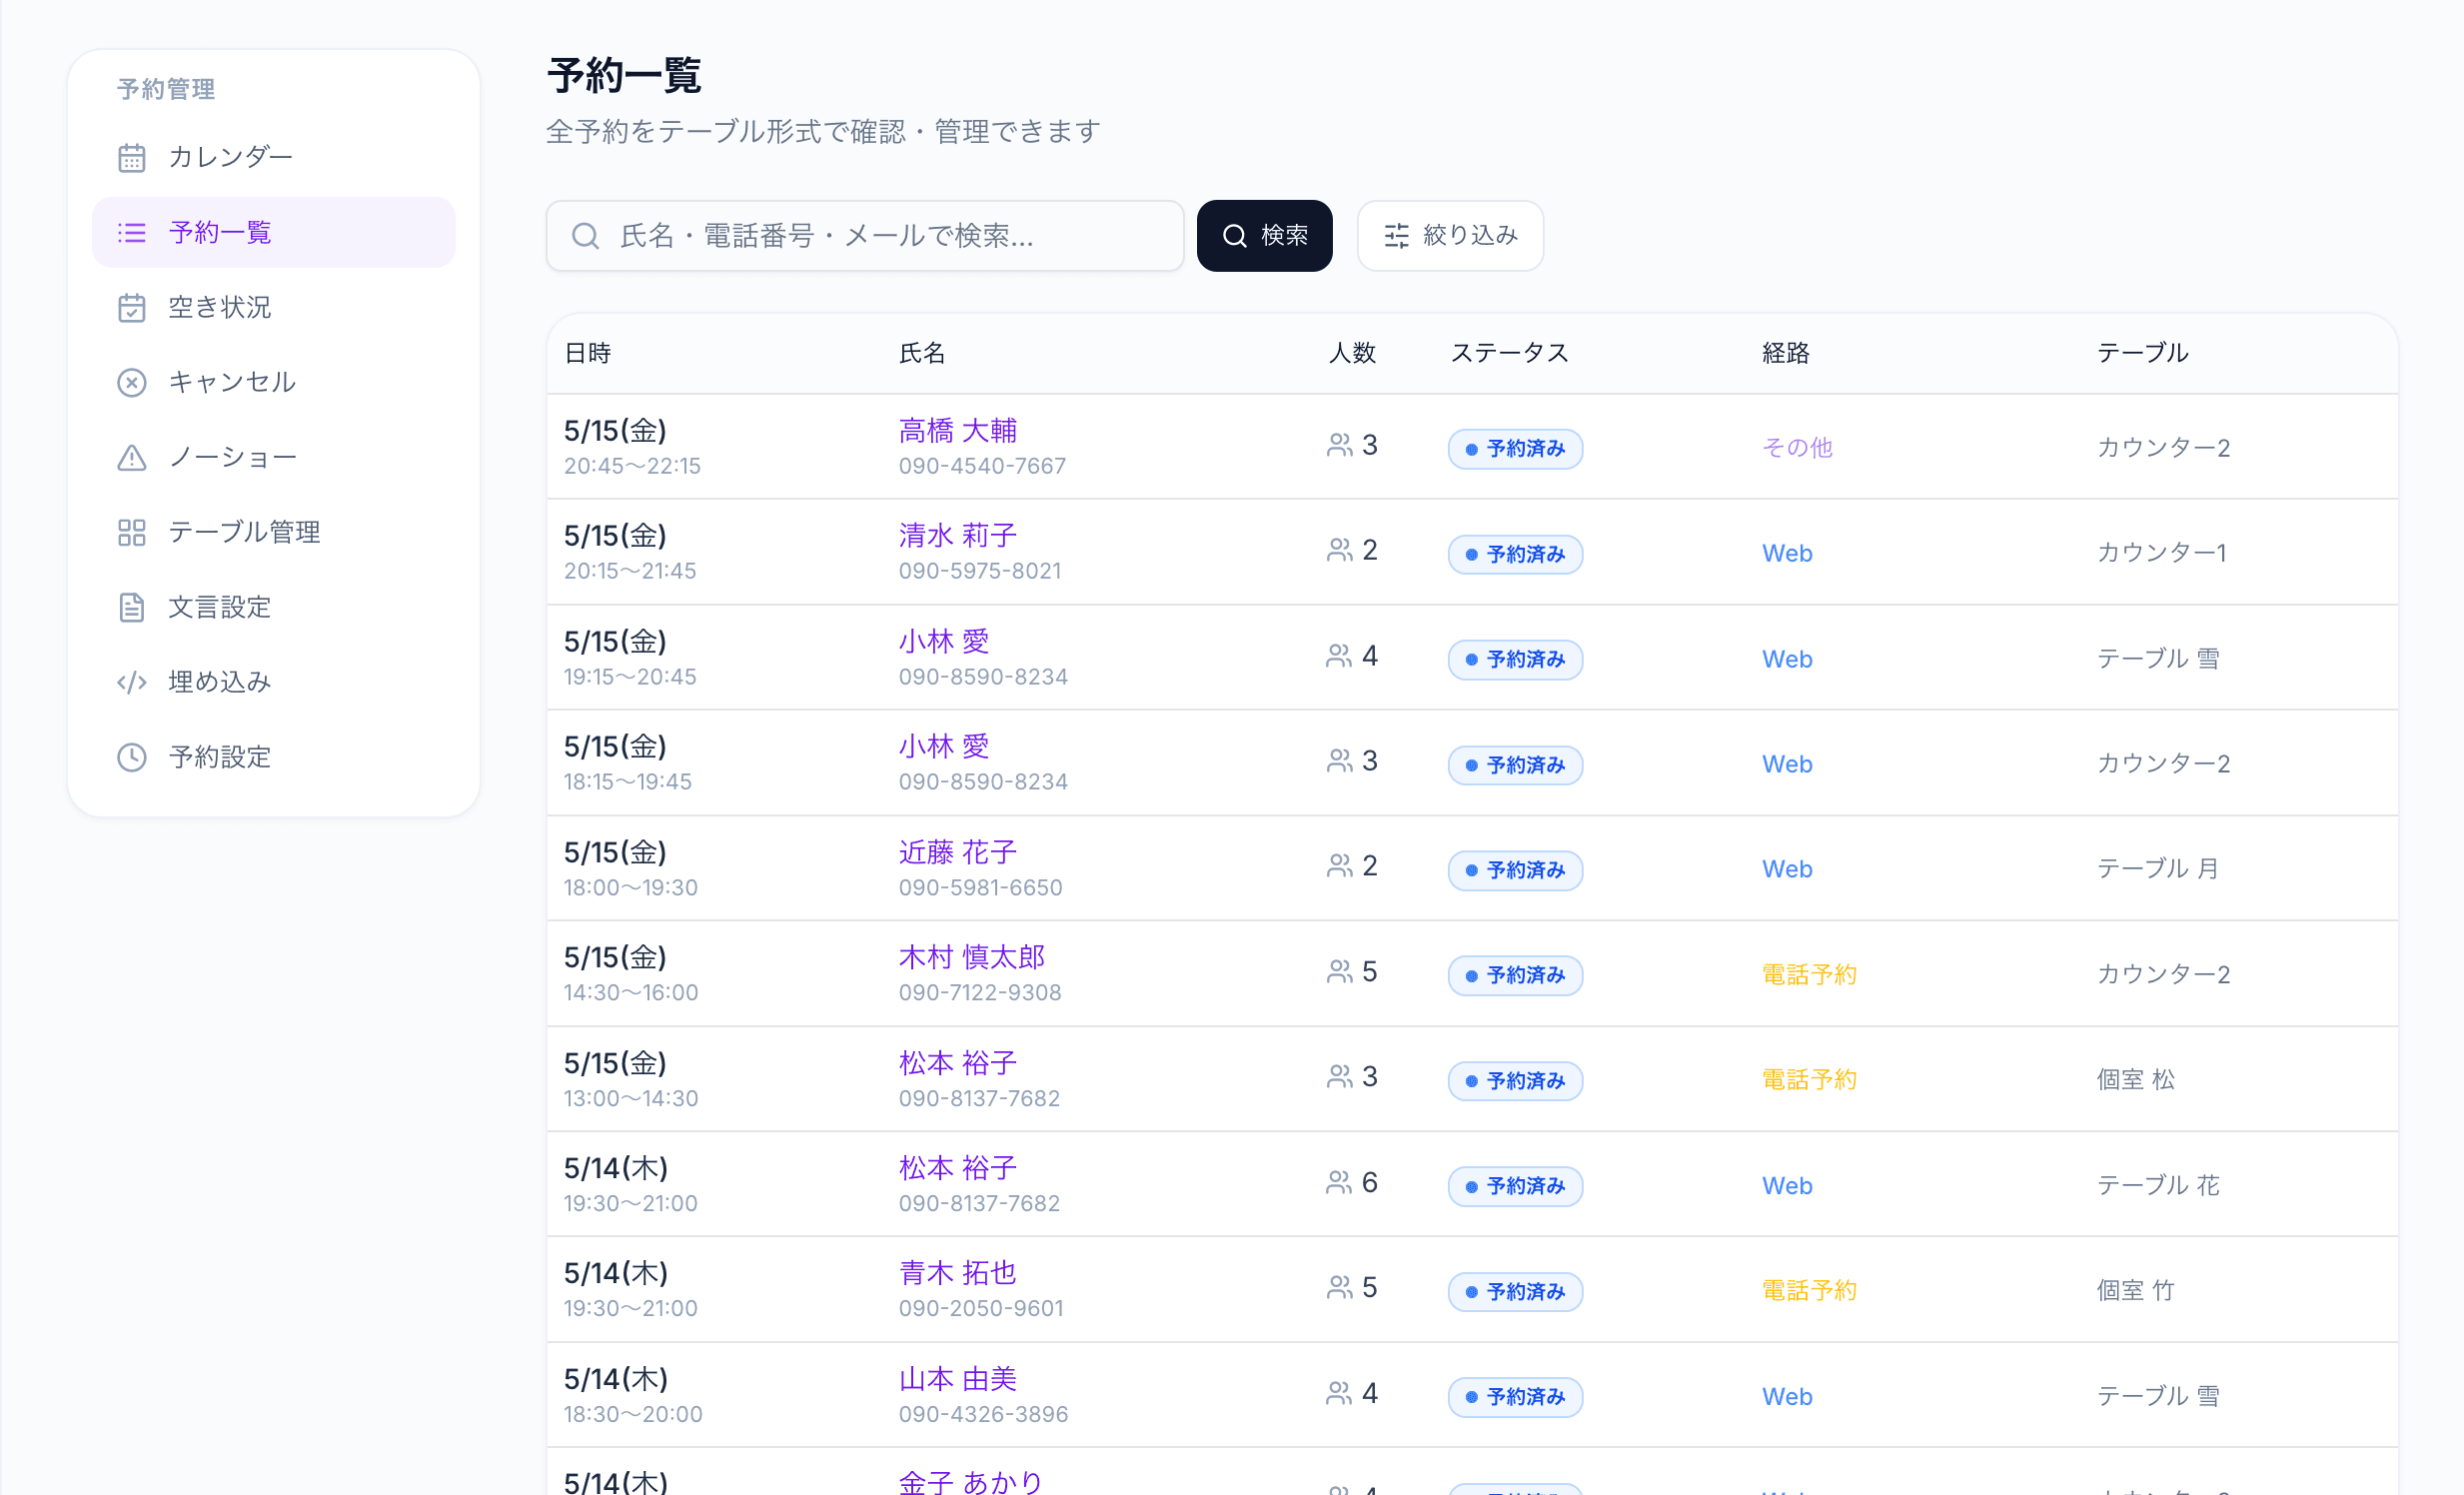Image resolution: width=2464 pixels, height=1495 pixels.
Task: Click the 日時 column header
Action: point(588,353)
